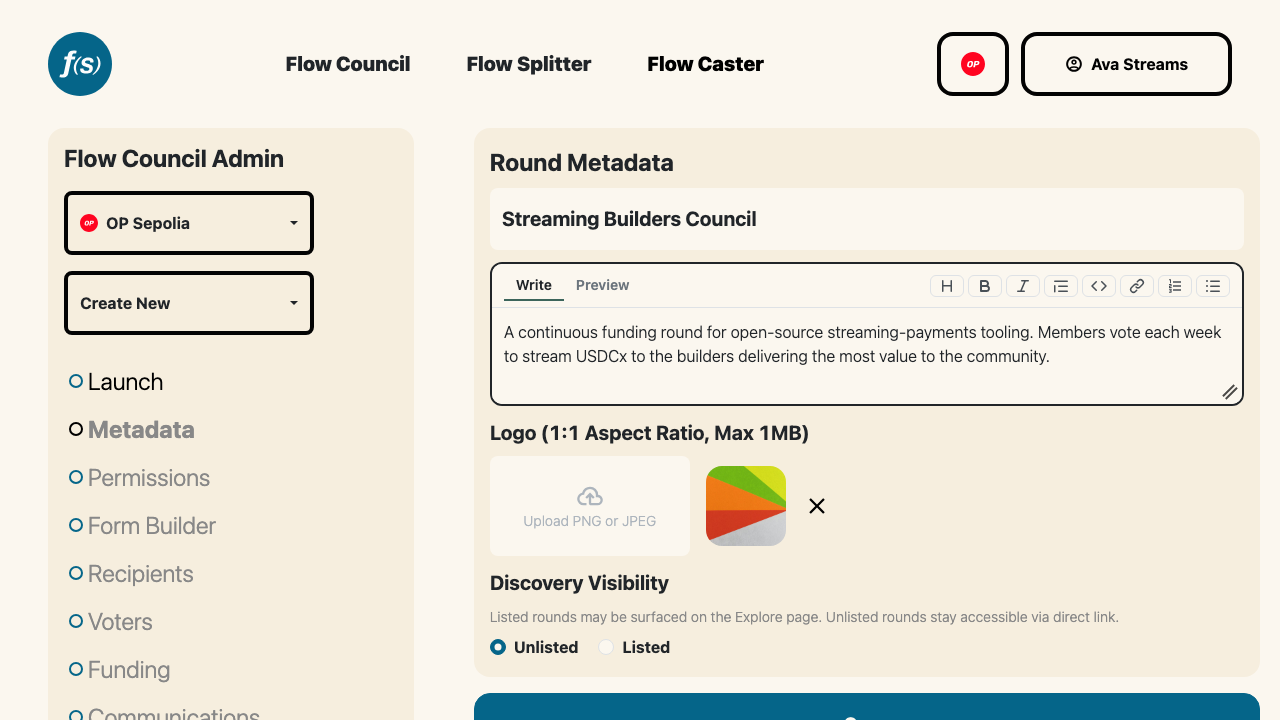
Task: Click the round name field Streaming Builders Council
Action: coord(867,219)
